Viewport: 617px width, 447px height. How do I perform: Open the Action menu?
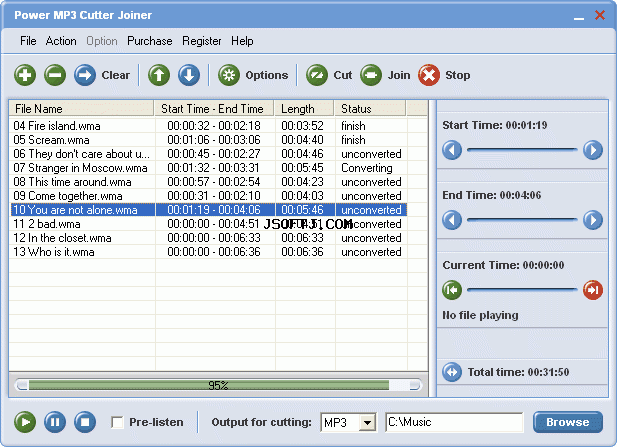pos(61,41)
